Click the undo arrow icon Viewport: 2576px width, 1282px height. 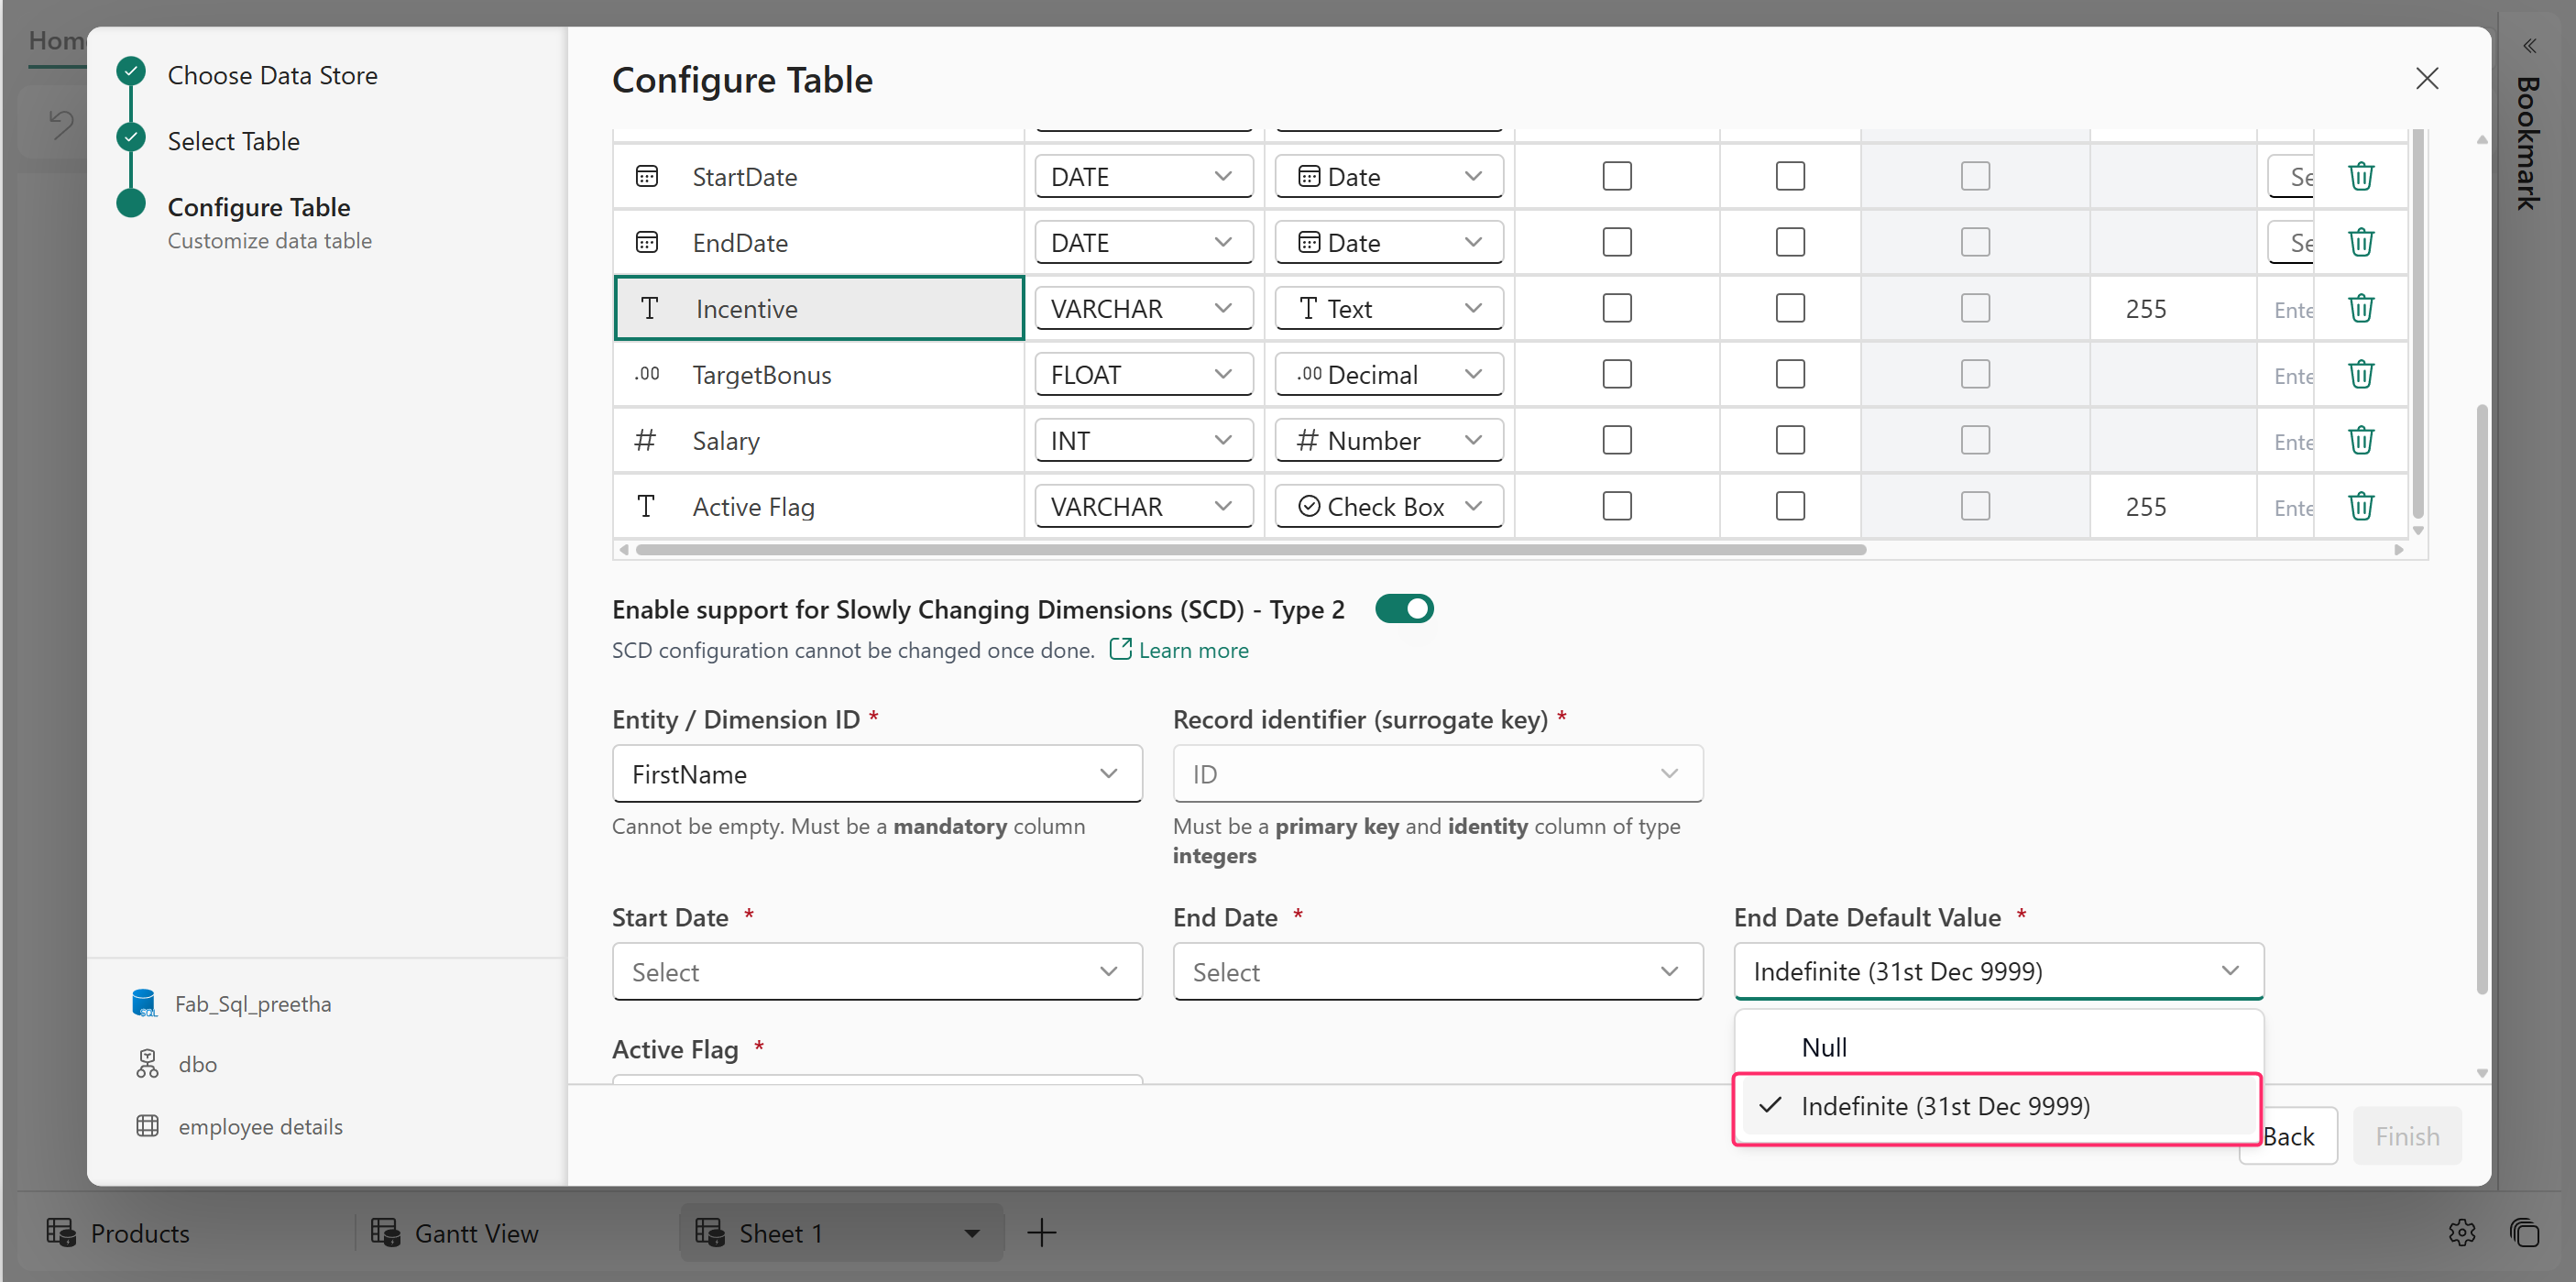click(62, 124)
